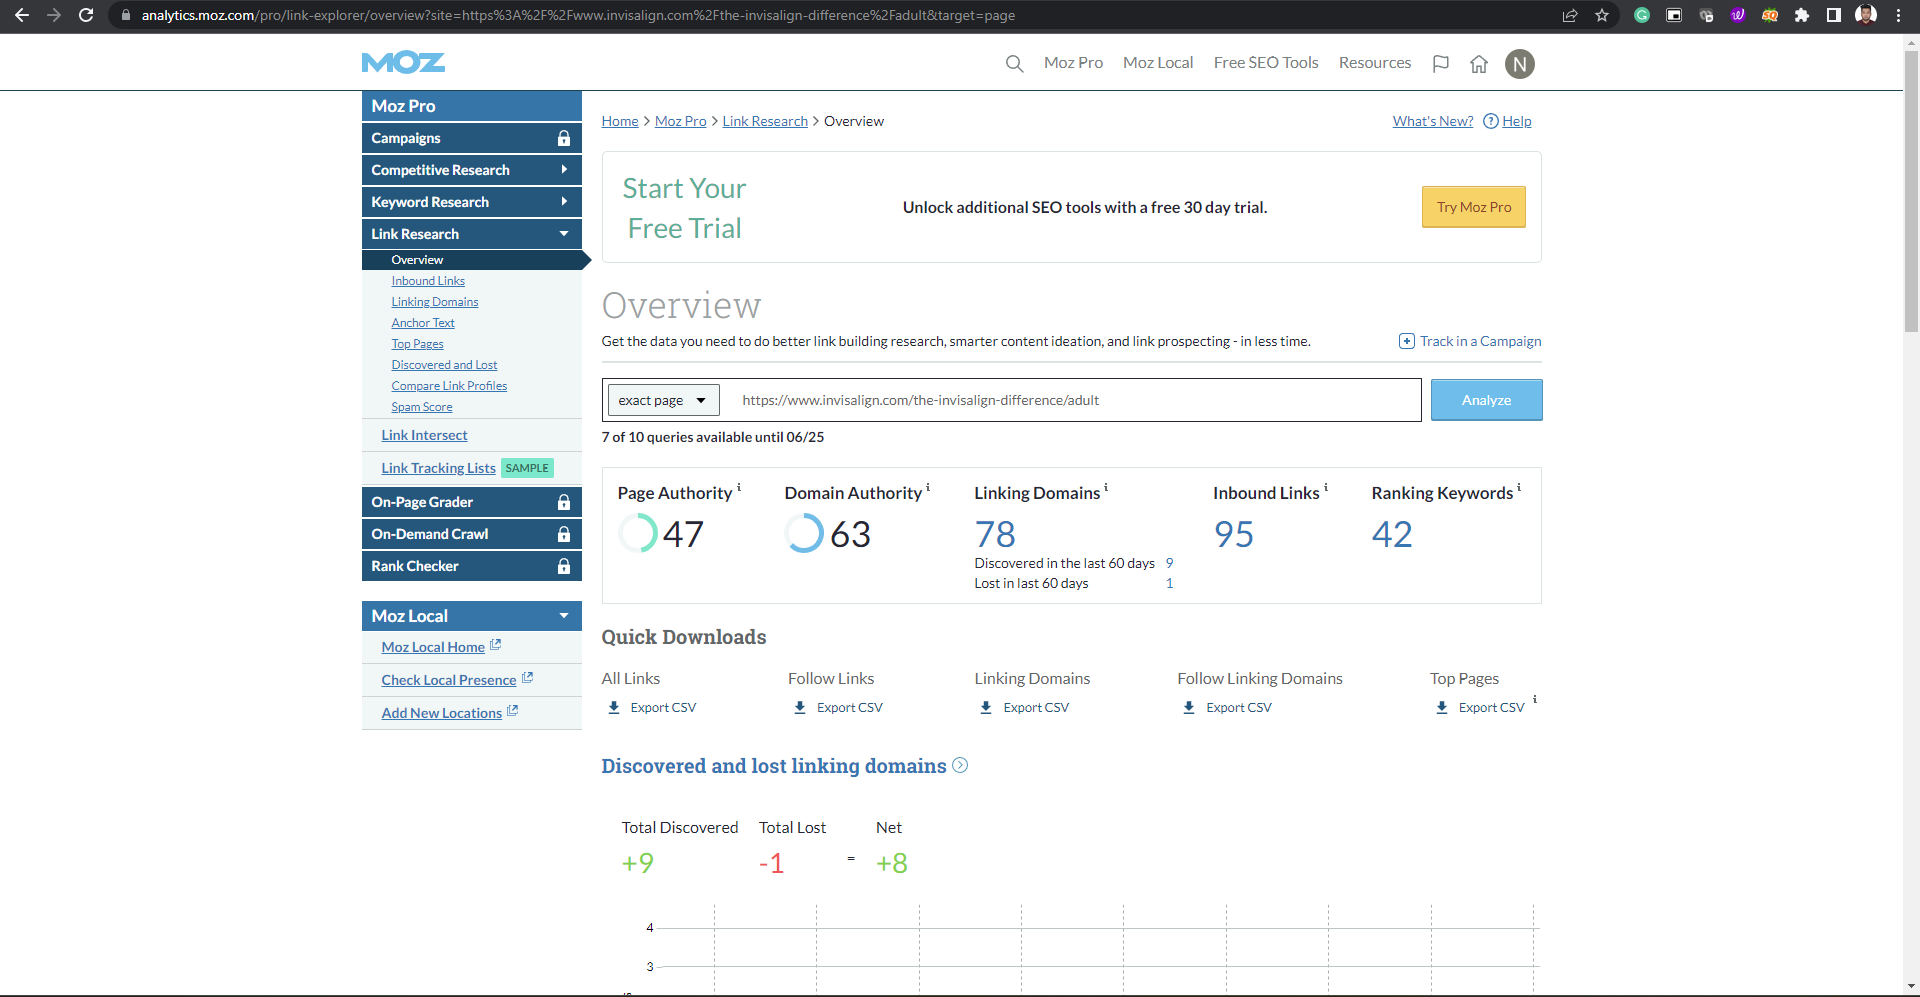Open Chrome three-dot menu
The image size is (1920, 997).
pos(1898,15)
